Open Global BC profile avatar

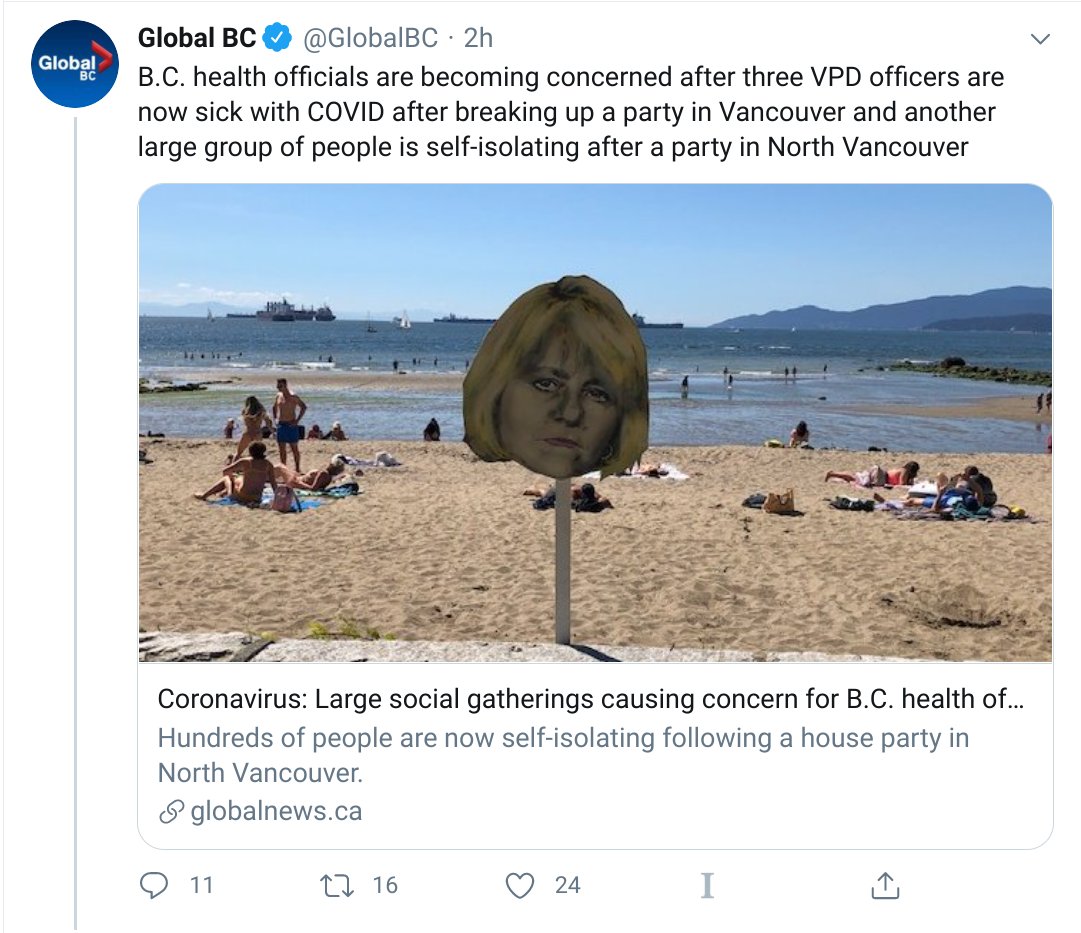(x=74, y=63)
